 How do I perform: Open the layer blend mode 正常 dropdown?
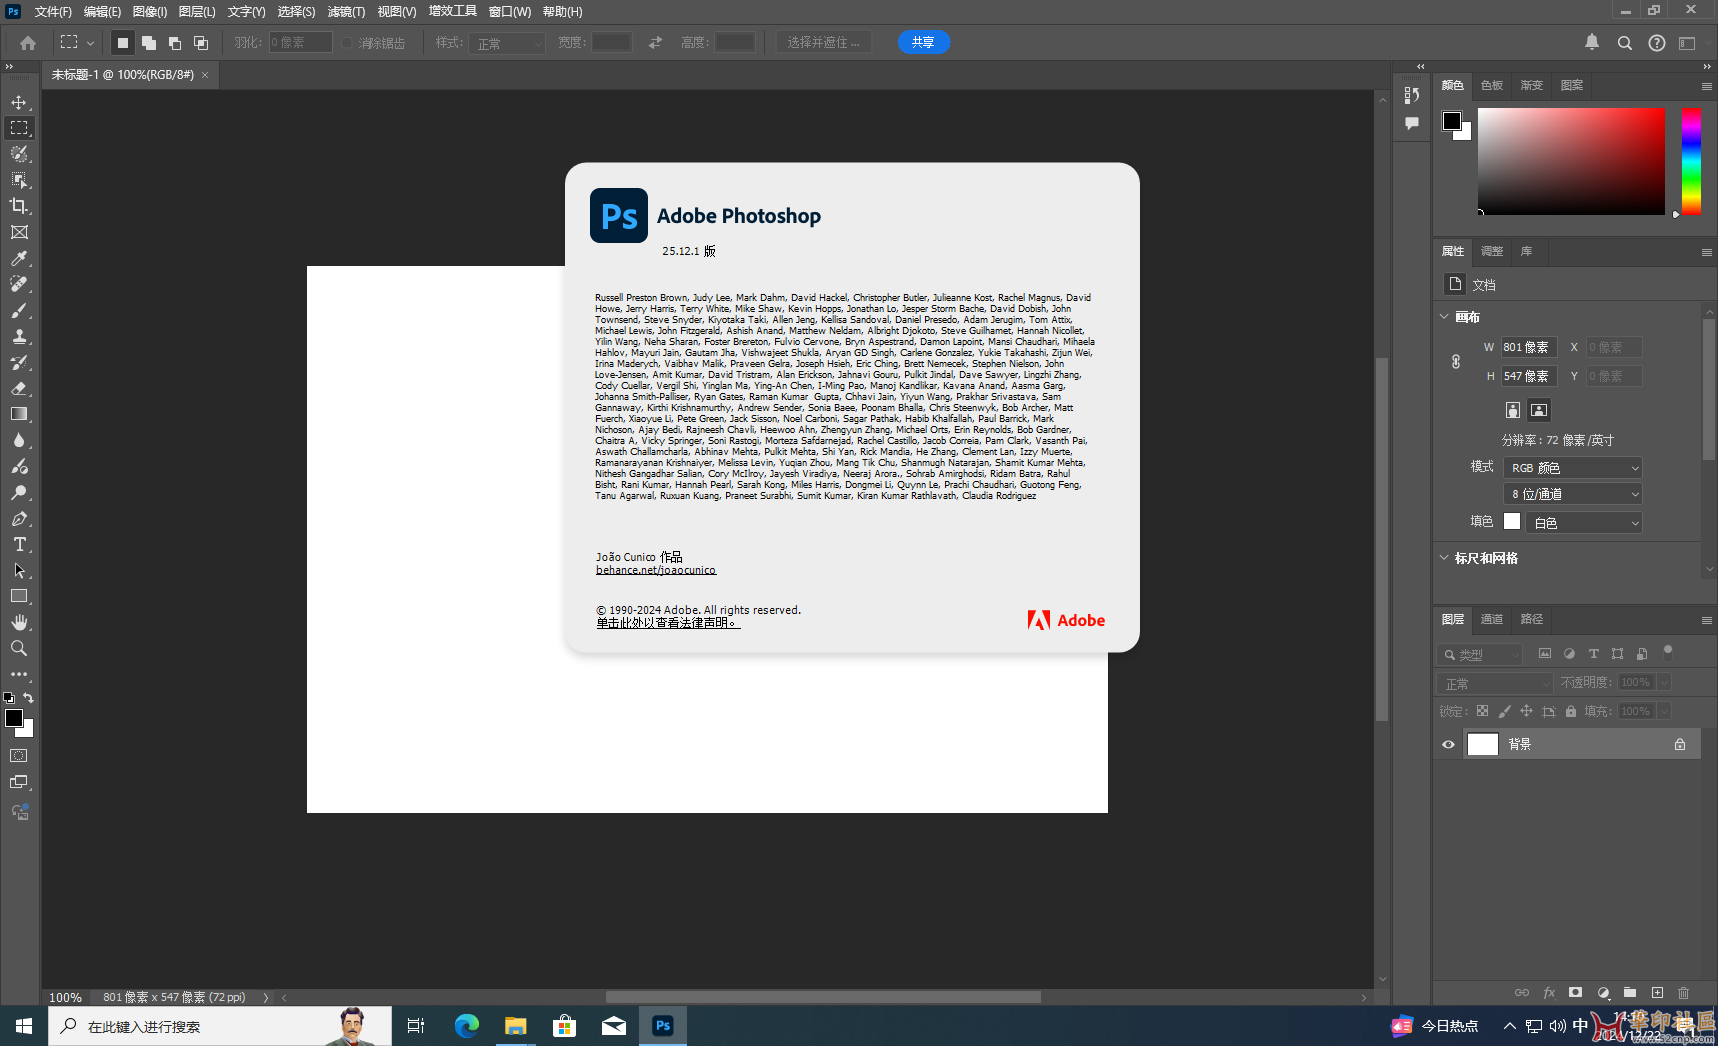(1495, 683)
